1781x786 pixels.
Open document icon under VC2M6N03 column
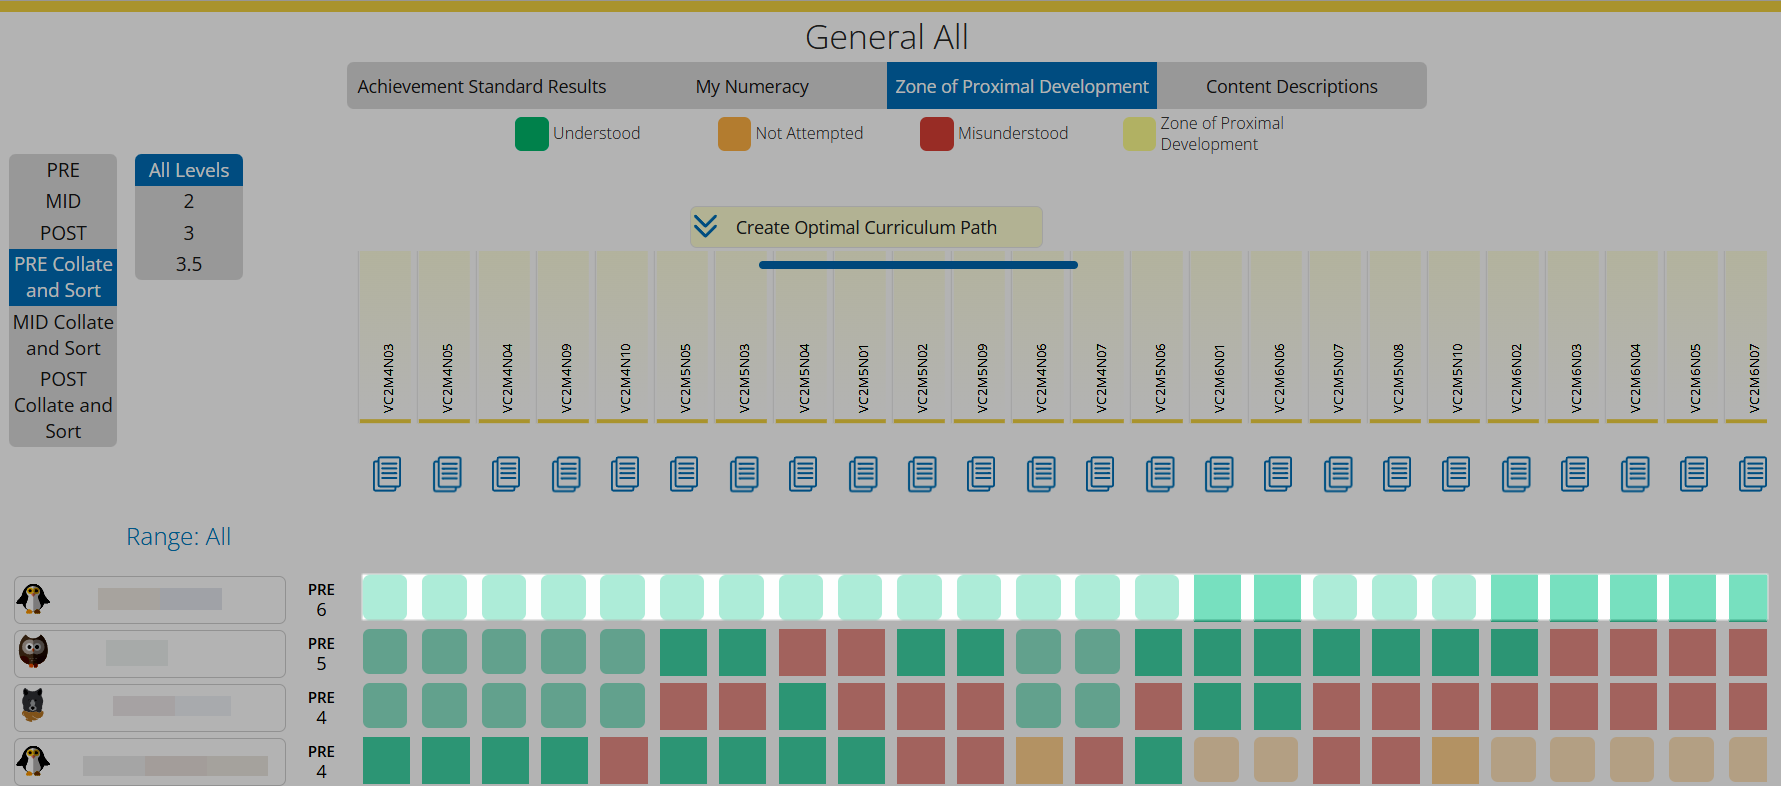(x=1575, y=473)
